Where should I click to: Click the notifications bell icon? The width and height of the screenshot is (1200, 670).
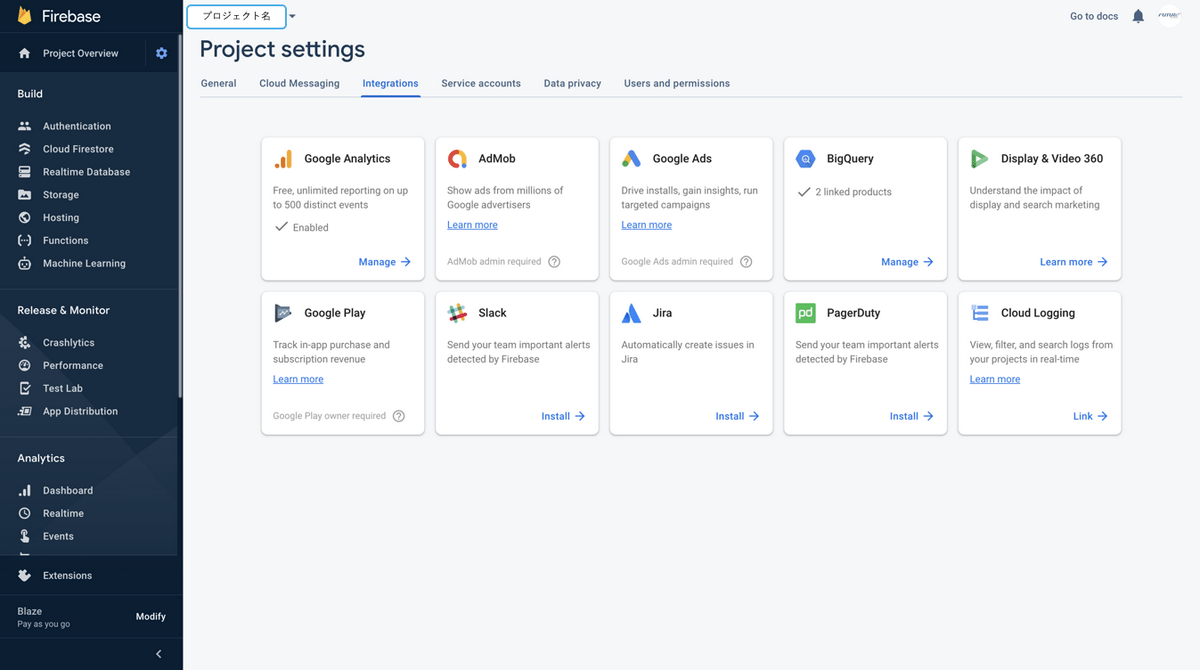pyautogui.click(x=1138, y=16)
